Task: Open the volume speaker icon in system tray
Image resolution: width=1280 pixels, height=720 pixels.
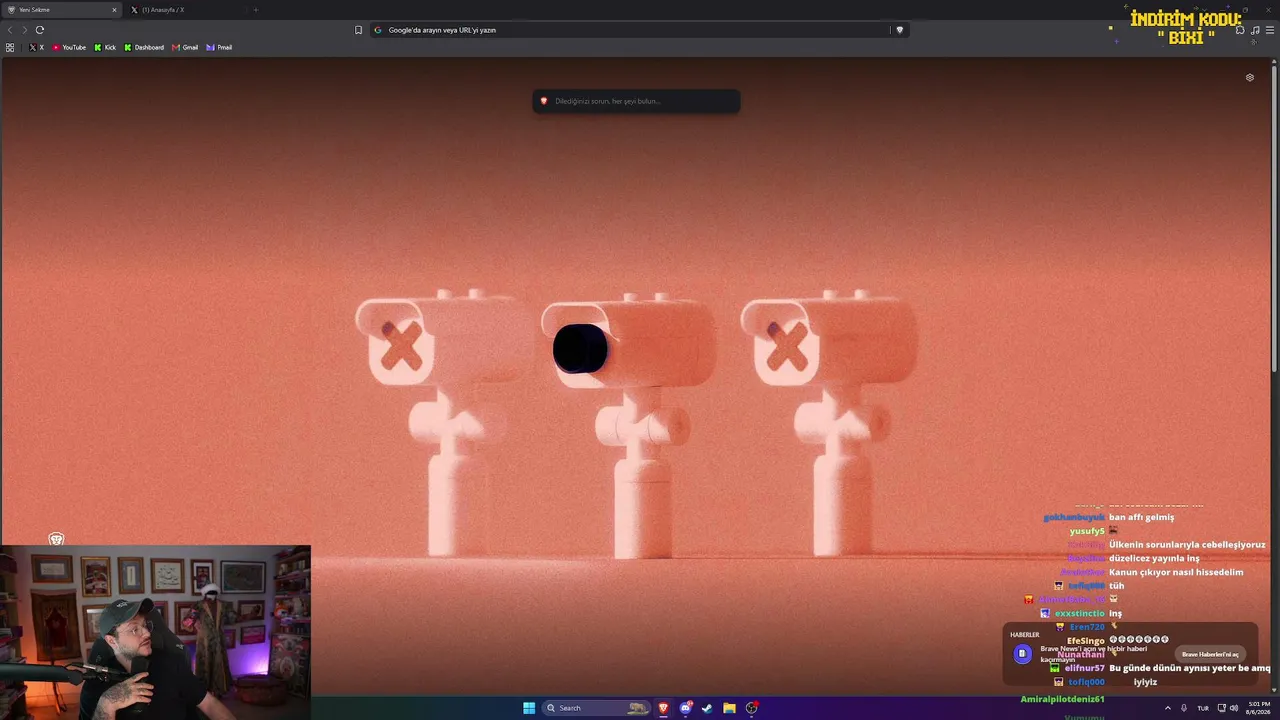Action: (x=1233, y=708)
